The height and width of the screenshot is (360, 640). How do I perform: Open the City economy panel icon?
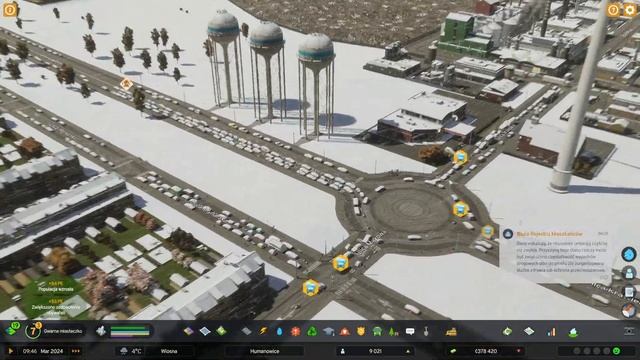tap(507, 331)
